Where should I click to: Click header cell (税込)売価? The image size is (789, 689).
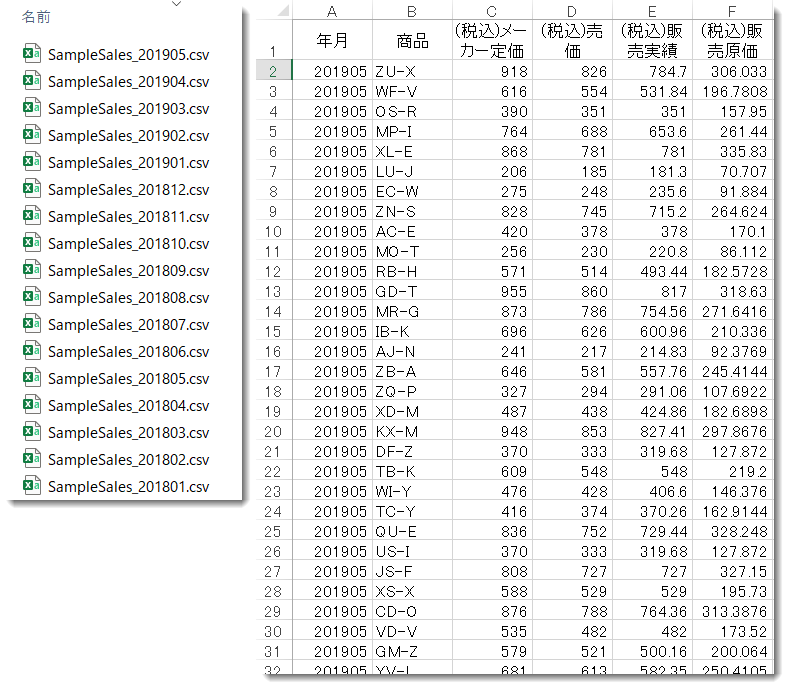(x=572, y=40)
